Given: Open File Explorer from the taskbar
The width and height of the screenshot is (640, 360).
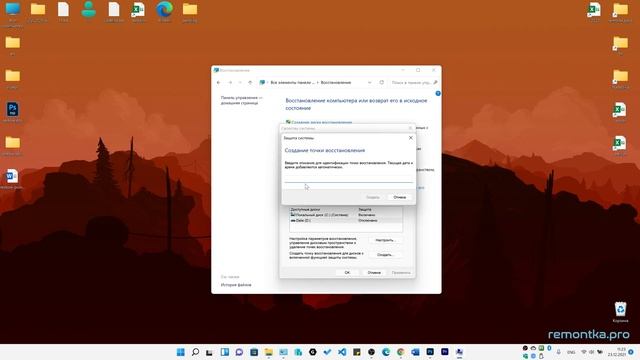Looking at the screenshot, I should 269,352.
